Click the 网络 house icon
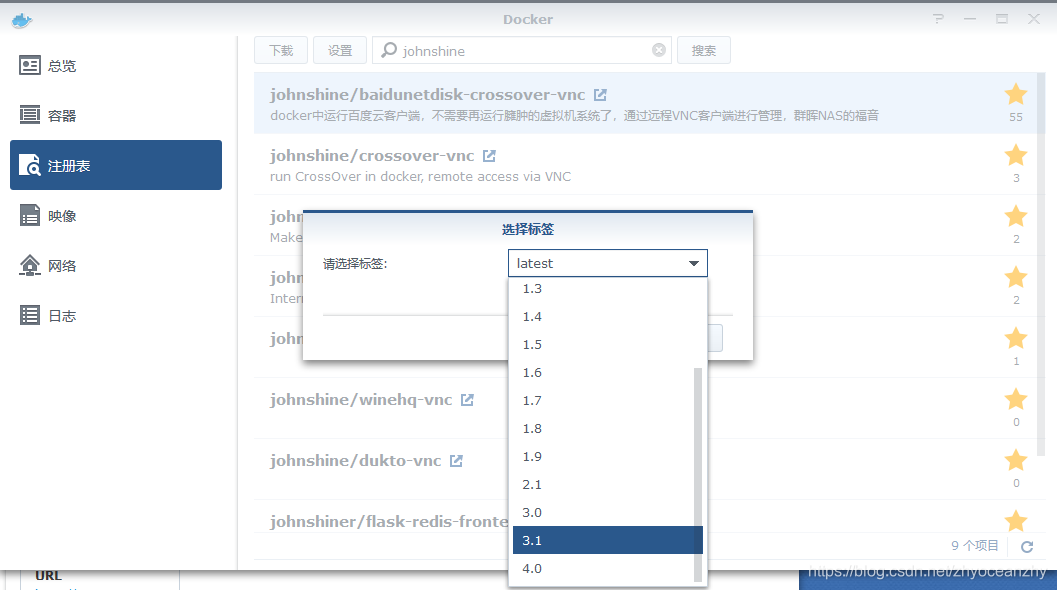 click(x=30, y=265)
